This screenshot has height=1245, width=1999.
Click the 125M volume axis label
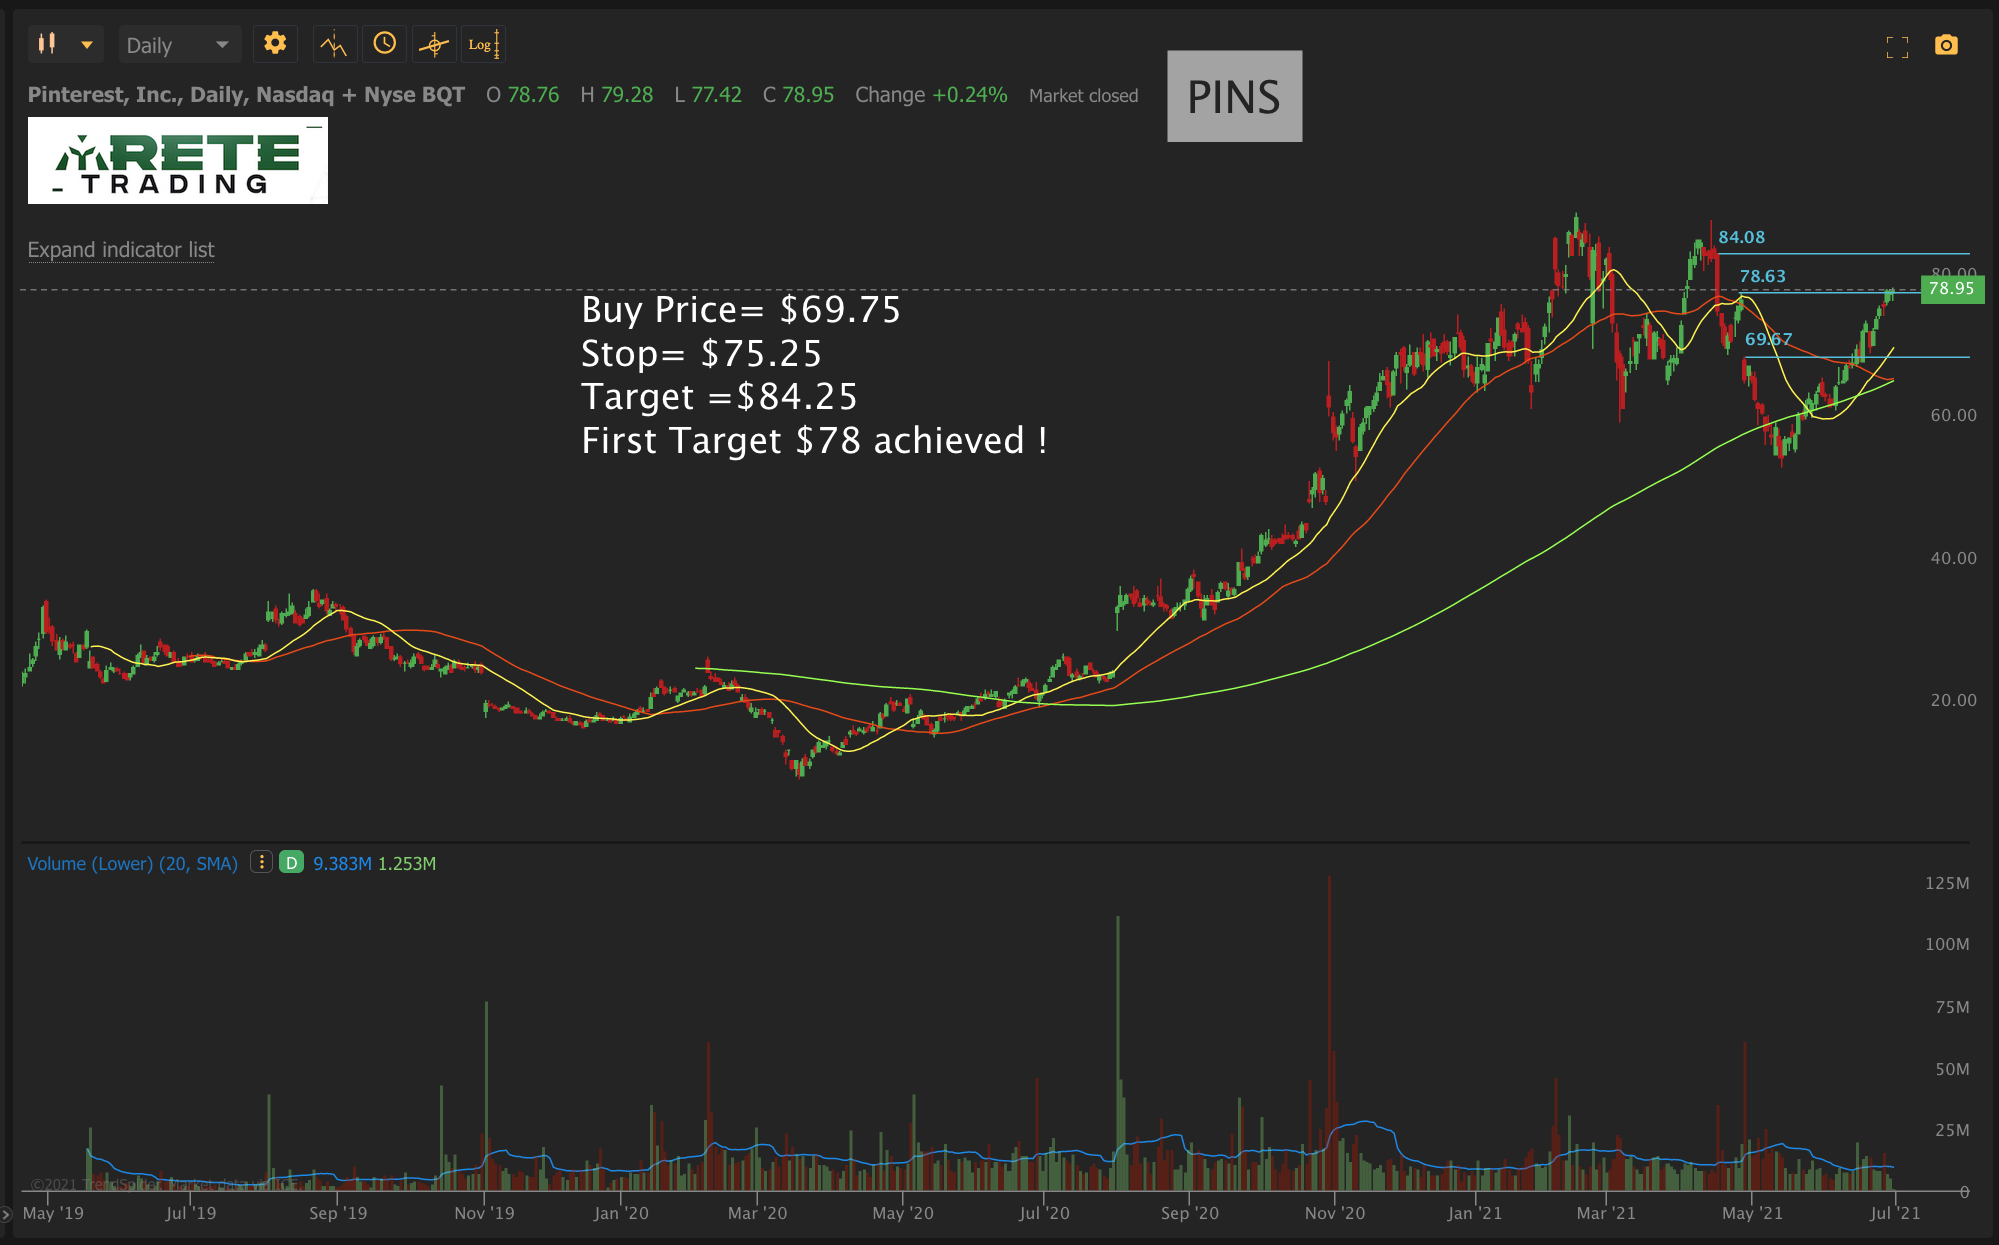tap(1947, 883)
